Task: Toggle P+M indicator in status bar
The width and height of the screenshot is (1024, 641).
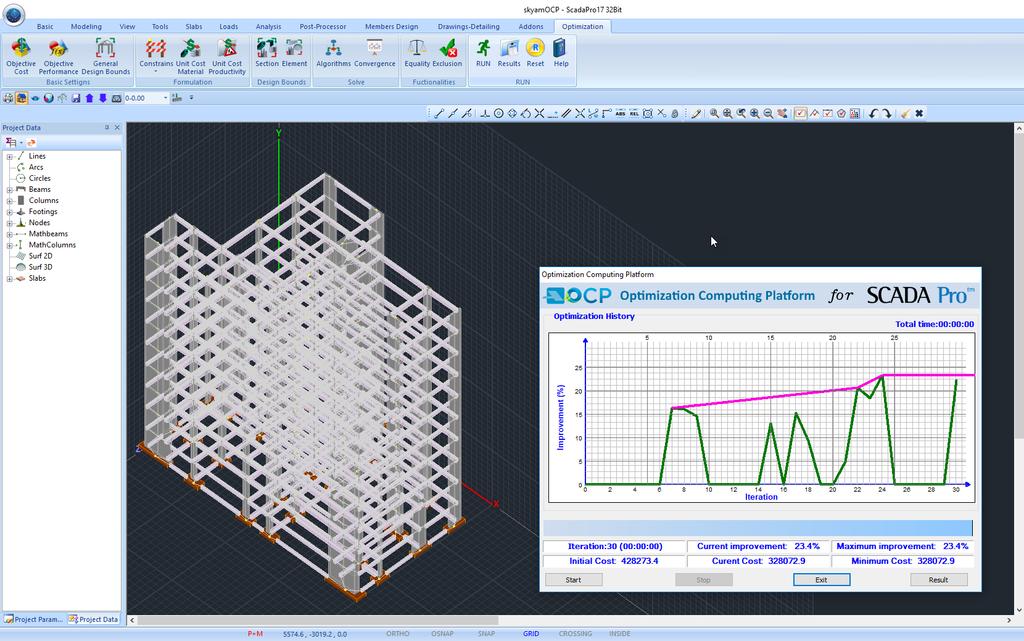Action: [x=255, y=634]
